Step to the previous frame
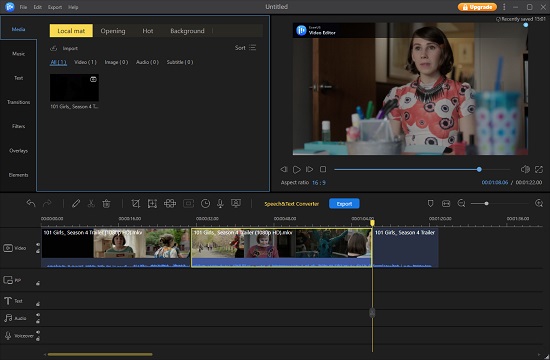The height and width of the screenshot is (360, 550). click(x=284, y=169)
